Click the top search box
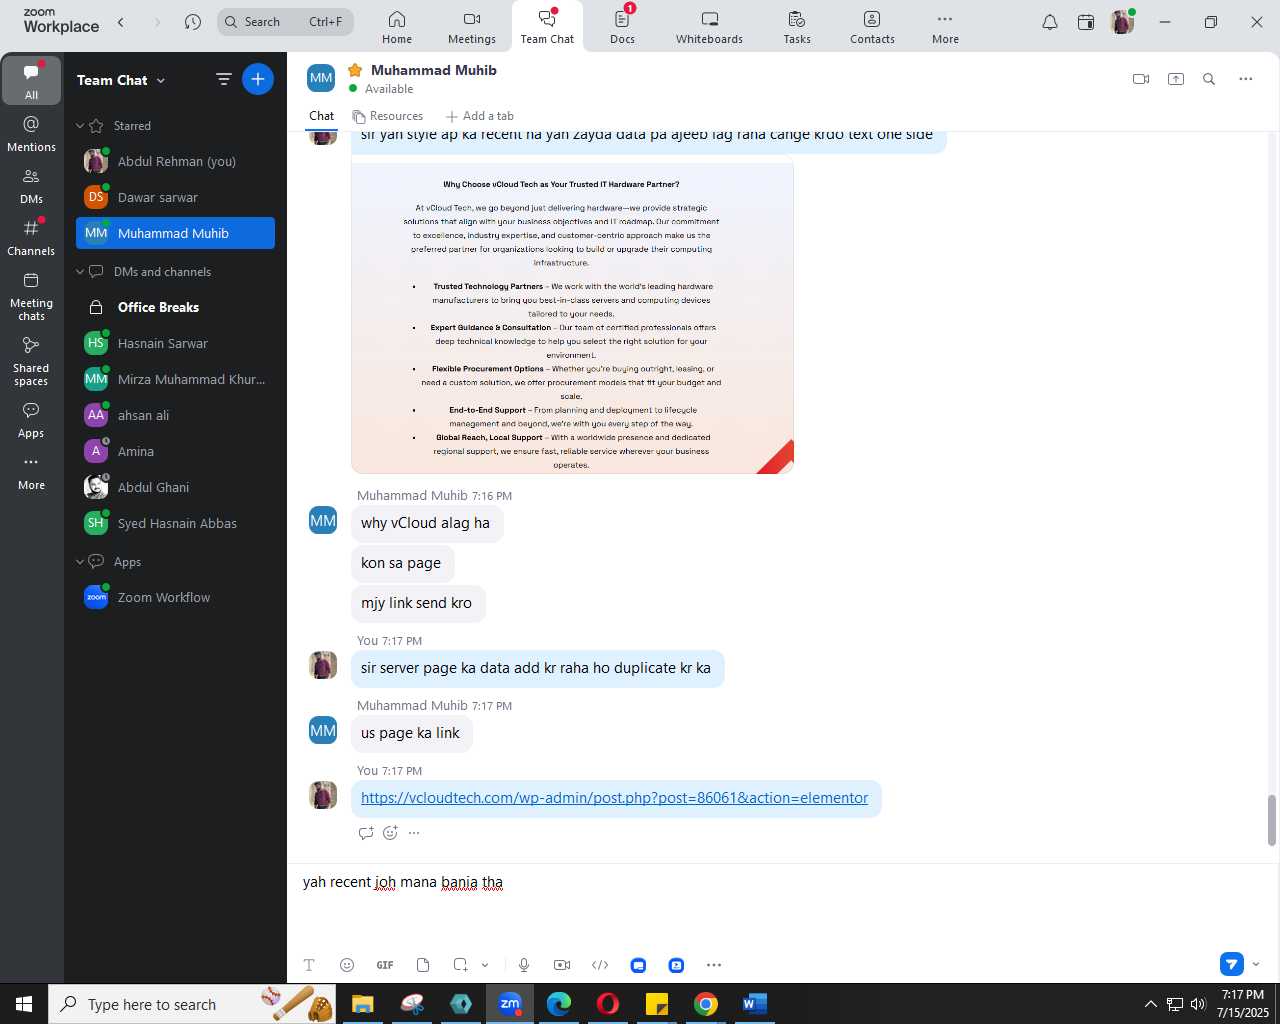This screenshot has width=1280, height=1024. click(285, 22)
